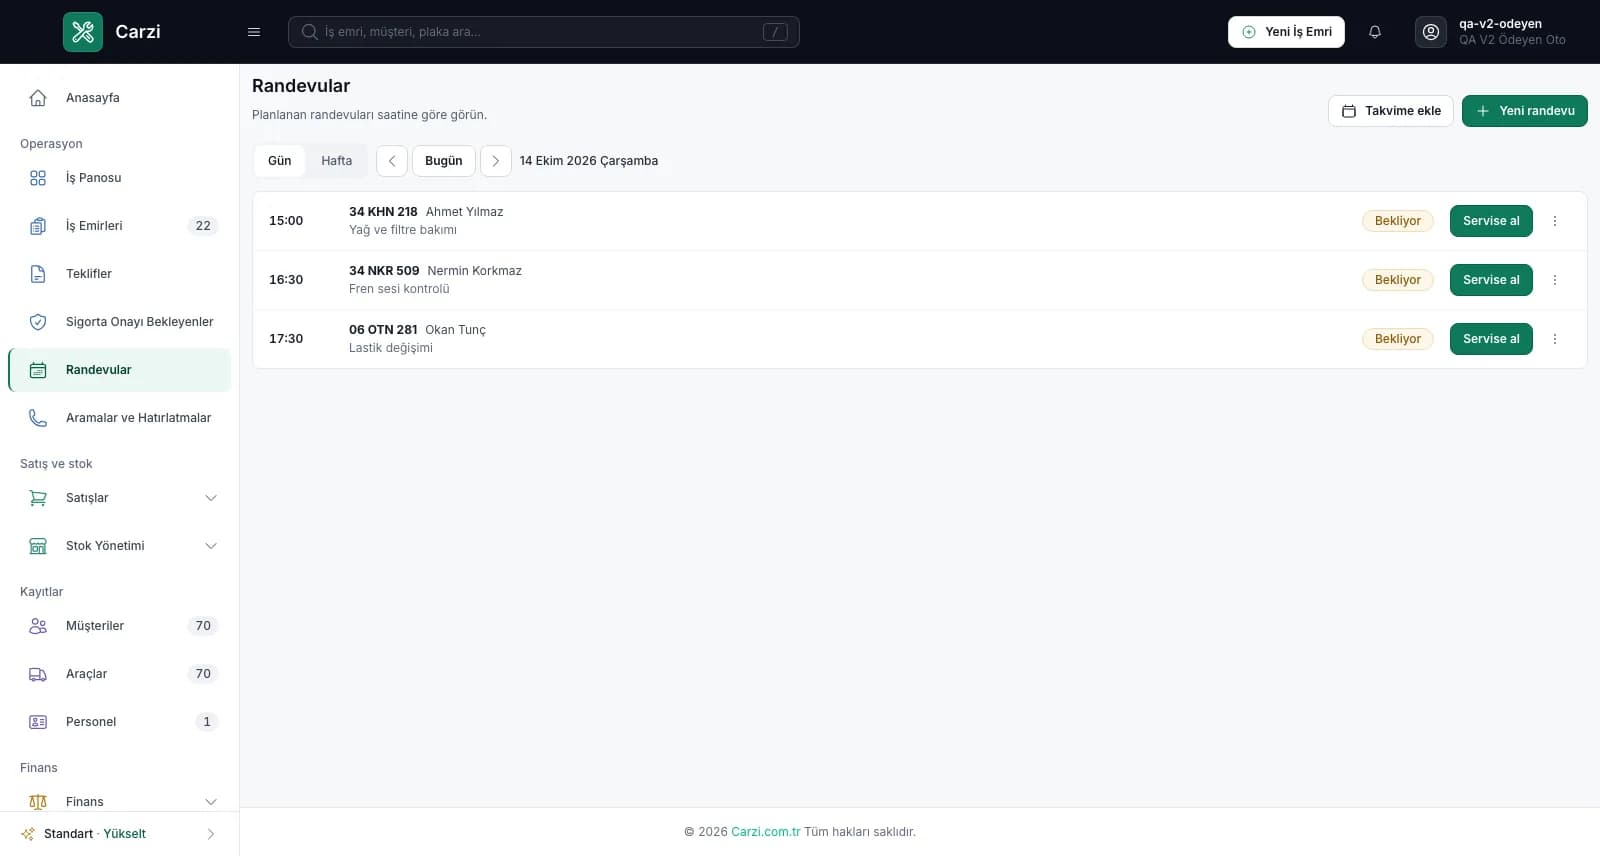Go to previous day with left arrow

392,161
